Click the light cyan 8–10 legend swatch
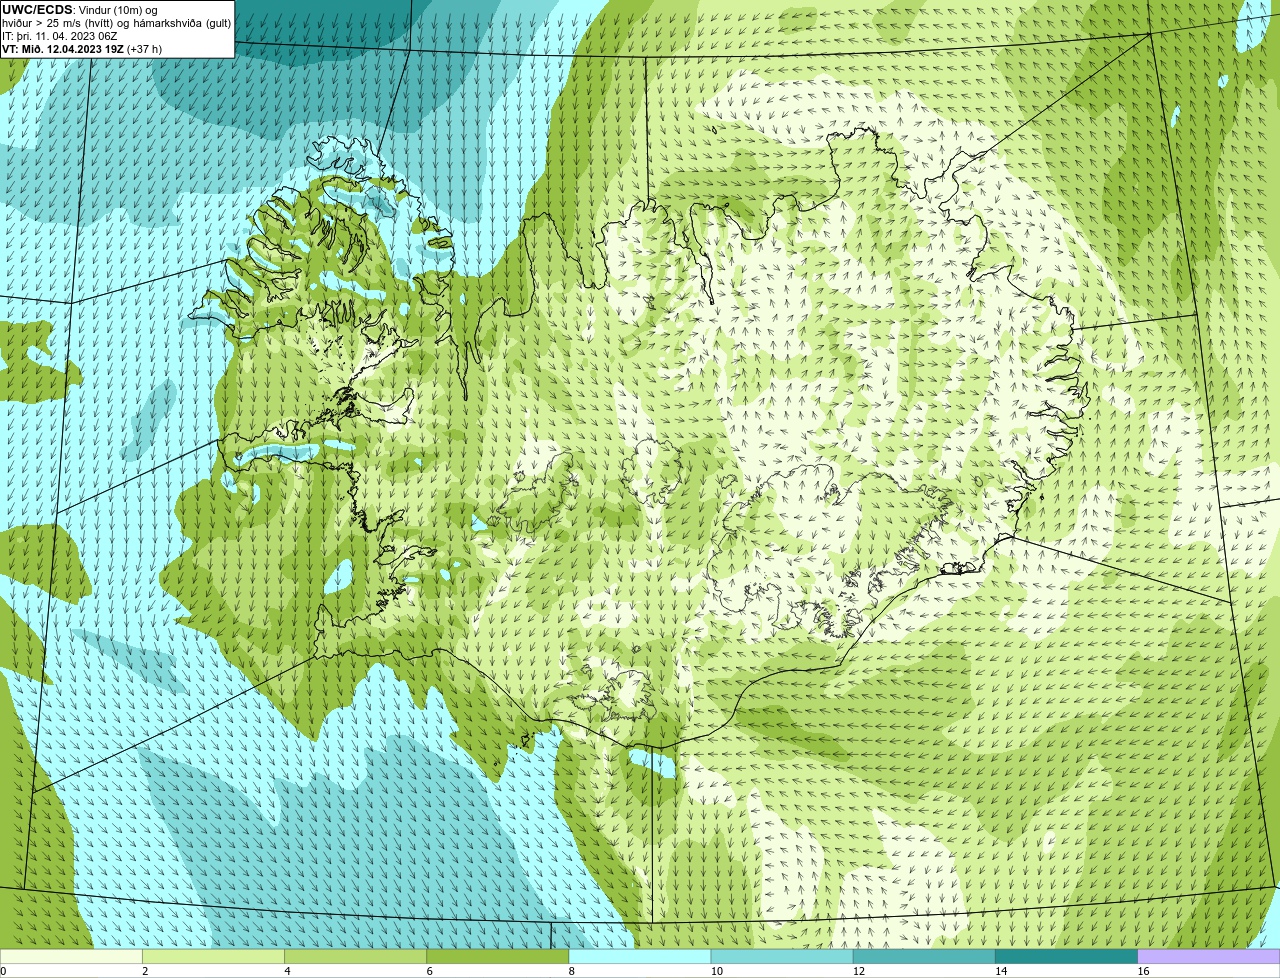Viewport: 1280px width, 978px height. coord(640,957)
